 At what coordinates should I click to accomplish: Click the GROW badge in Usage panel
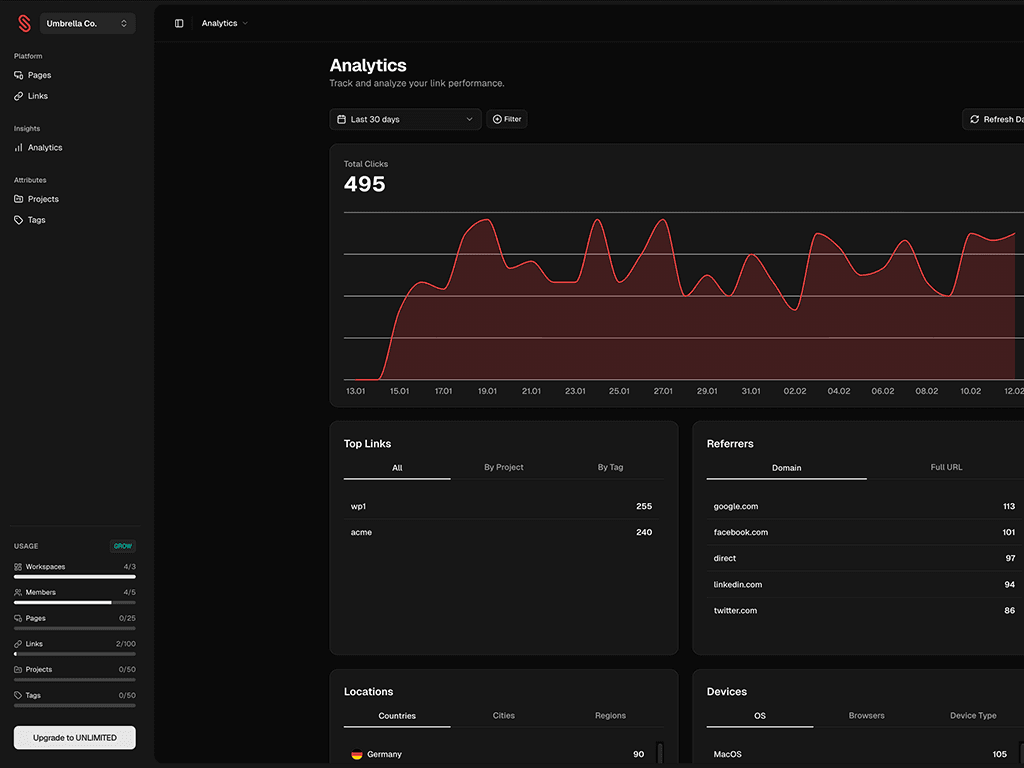click(122, 546)
